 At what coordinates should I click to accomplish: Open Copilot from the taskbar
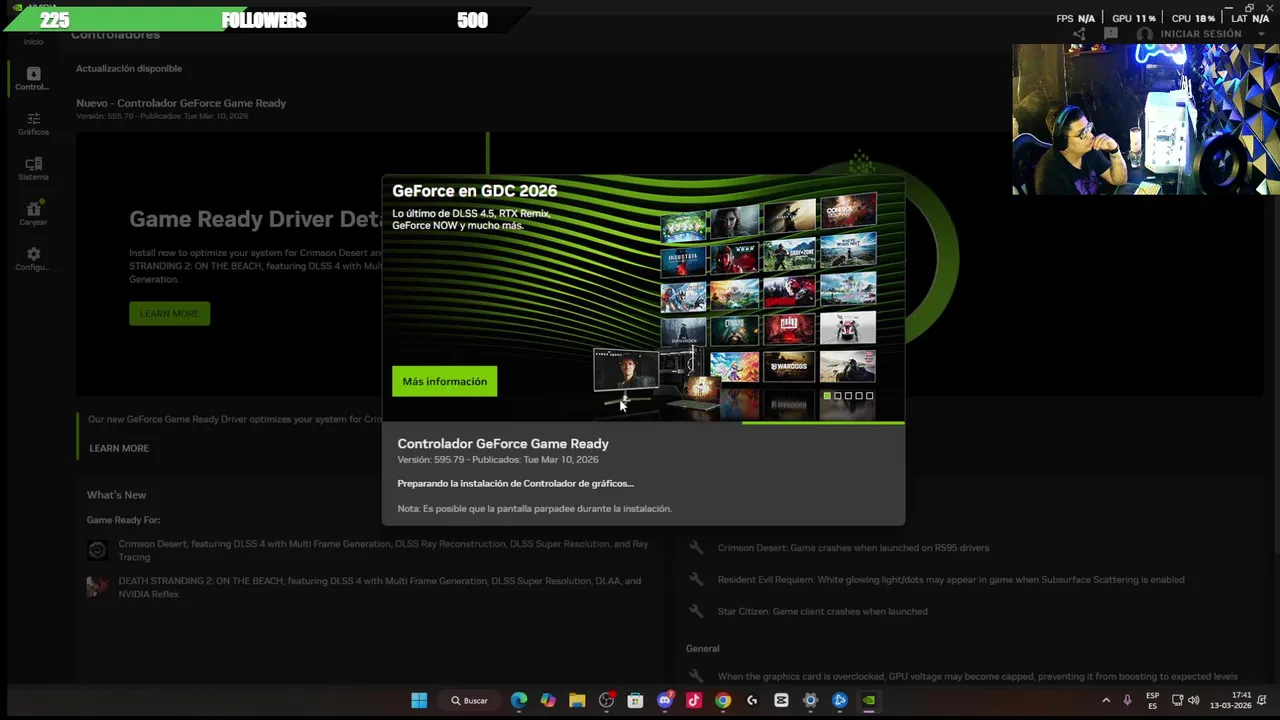(548, 700)
